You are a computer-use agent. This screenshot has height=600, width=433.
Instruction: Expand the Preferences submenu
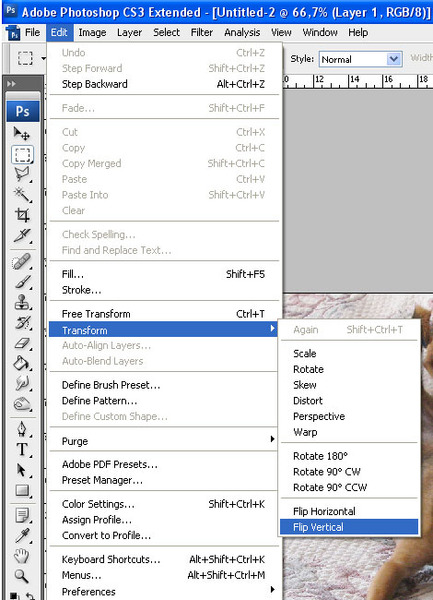click(x=164, y=591)
